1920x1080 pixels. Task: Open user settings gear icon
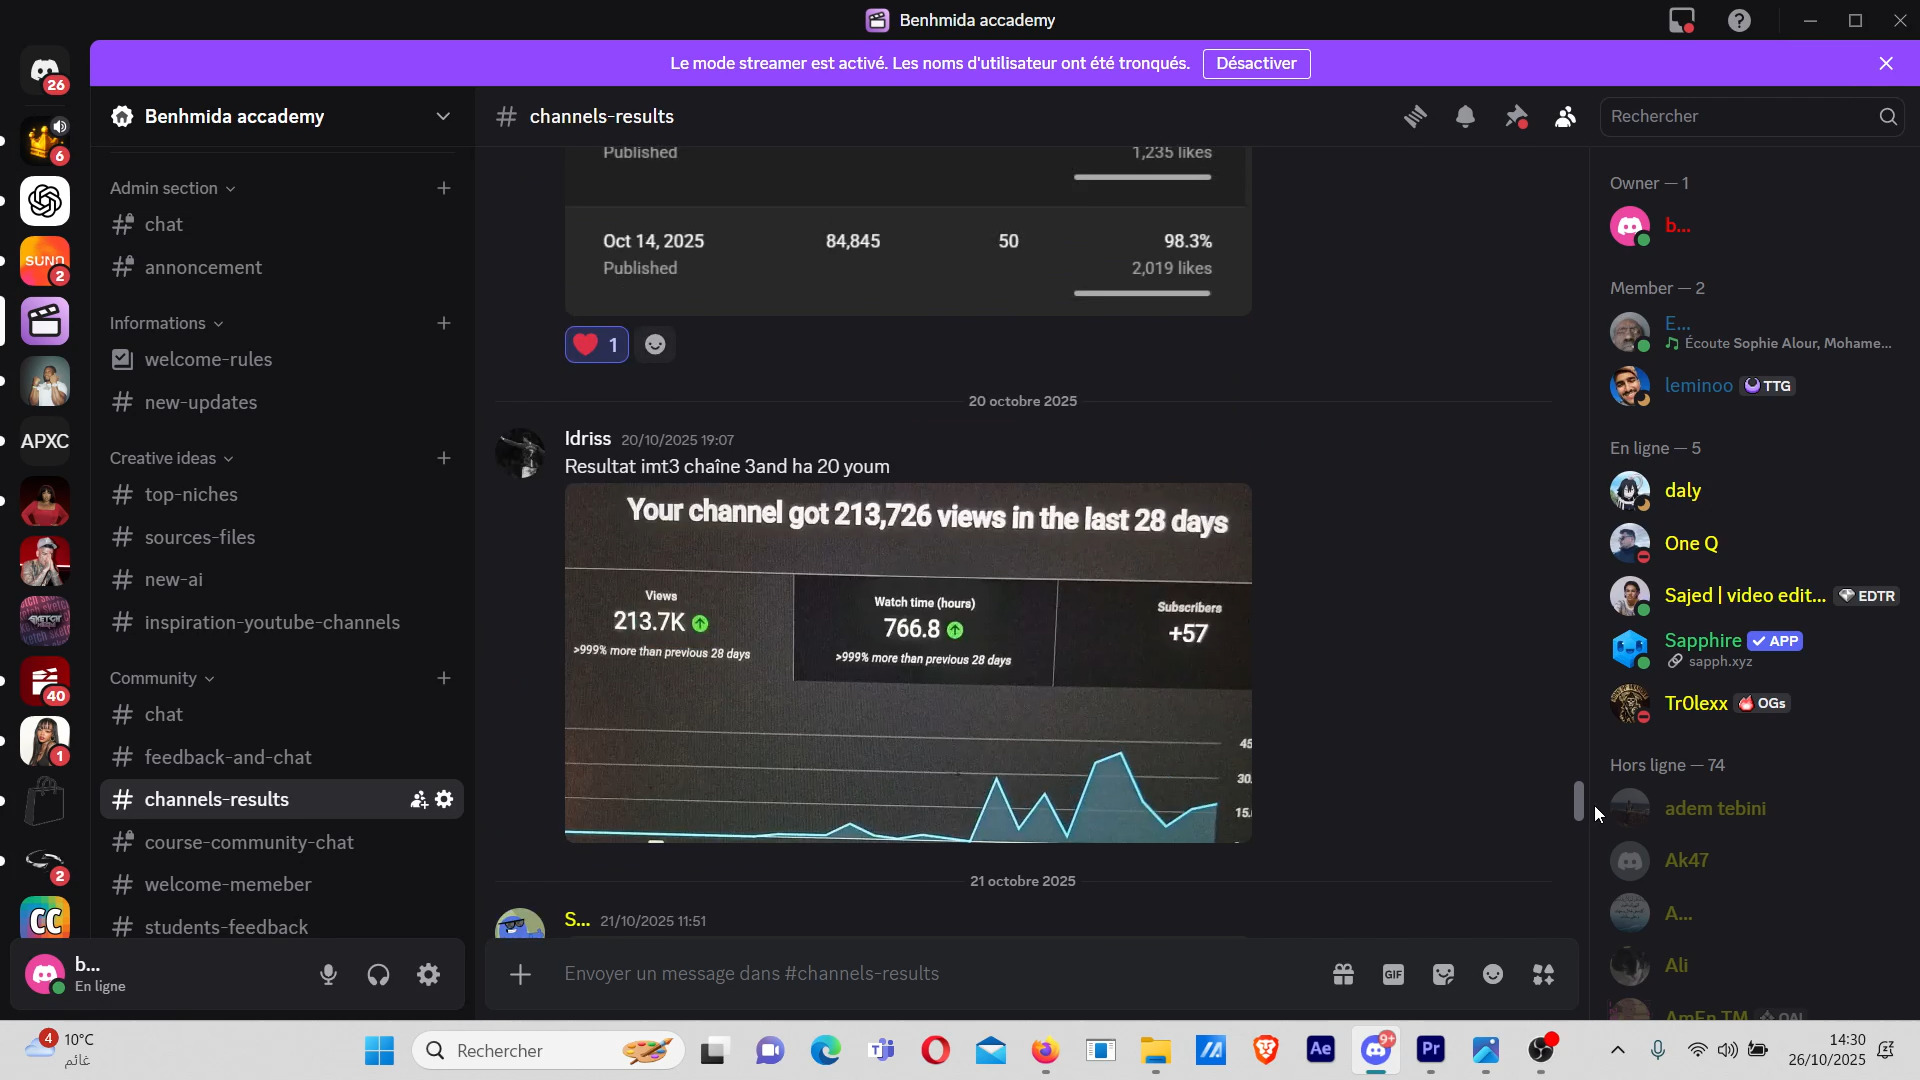point(428,975)
